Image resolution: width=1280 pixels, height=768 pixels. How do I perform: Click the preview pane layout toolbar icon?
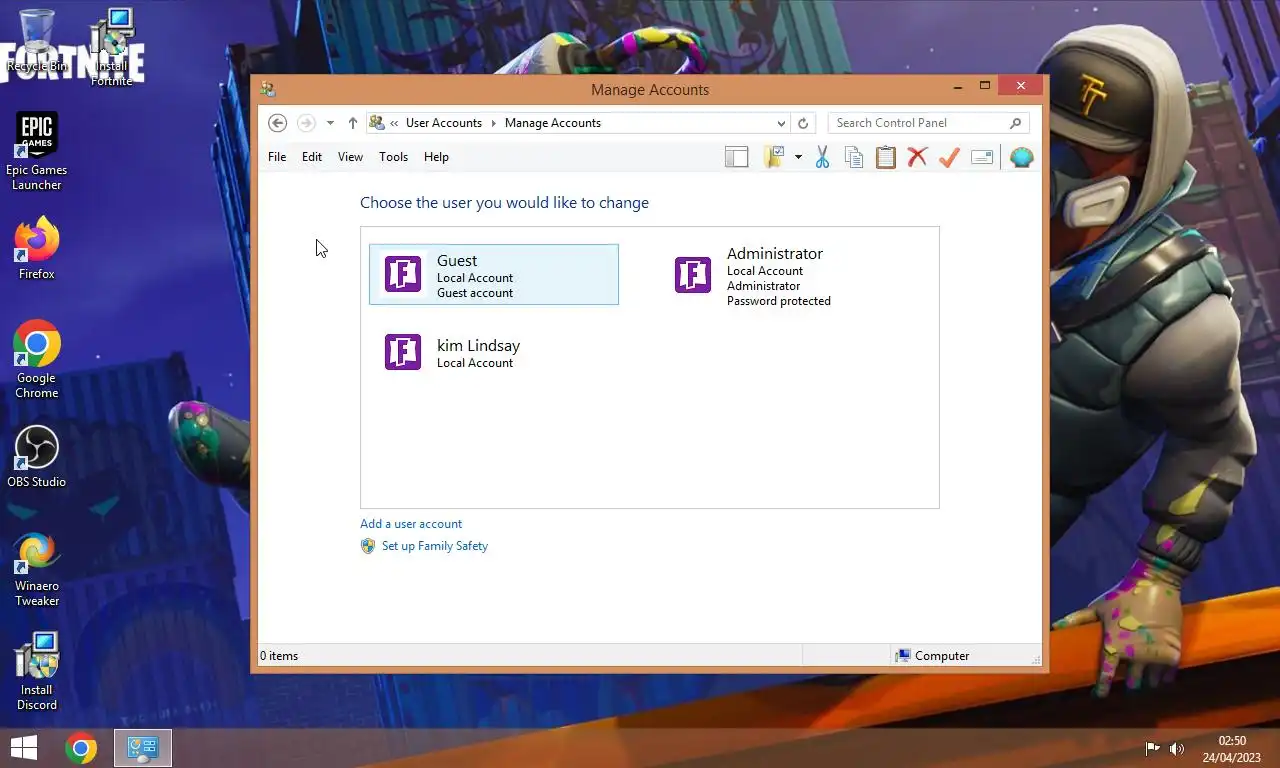coord(737,157)
